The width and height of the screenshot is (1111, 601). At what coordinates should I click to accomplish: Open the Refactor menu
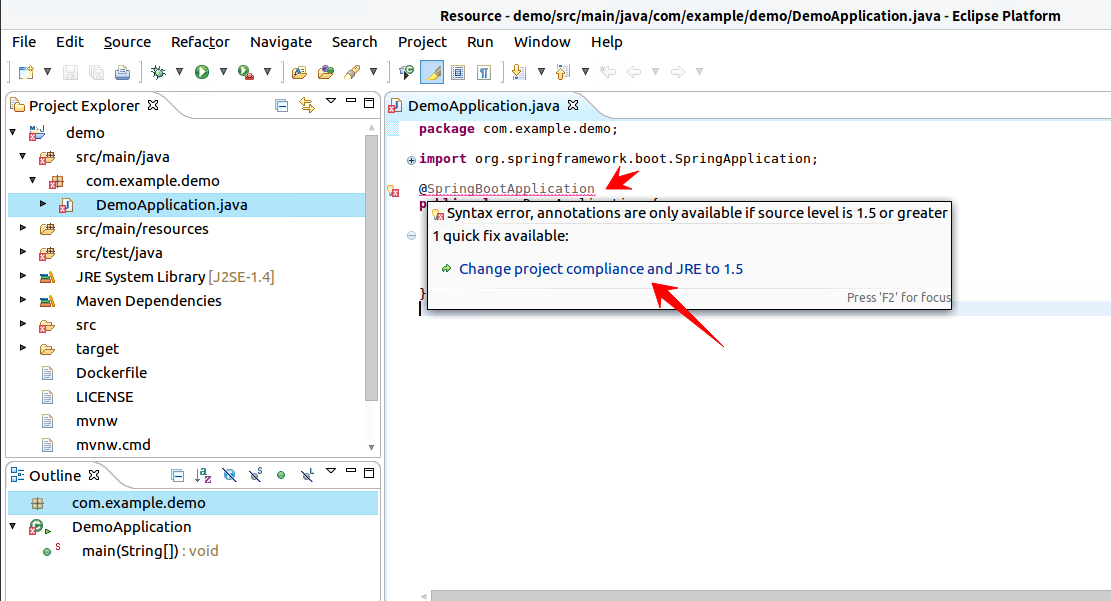(x=201, y=42)
